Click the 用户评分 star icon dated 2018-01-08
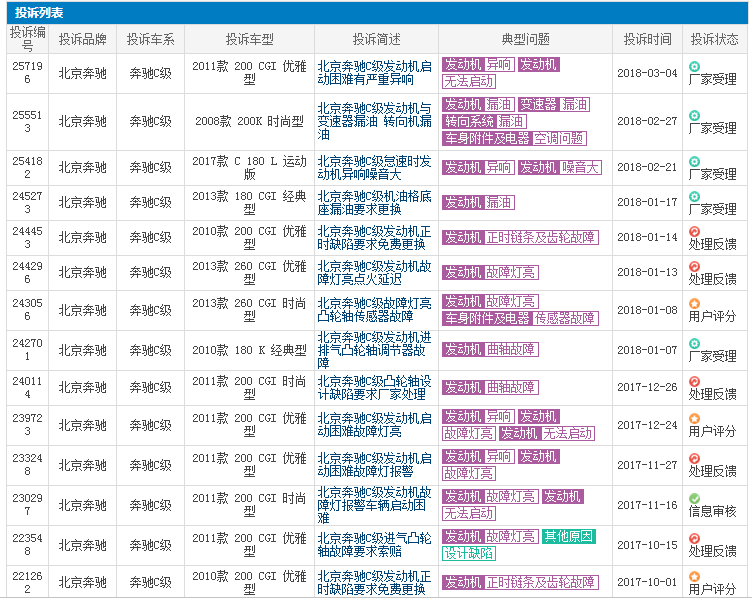This screenshot has width=752, height=598. tap(694, 302)
